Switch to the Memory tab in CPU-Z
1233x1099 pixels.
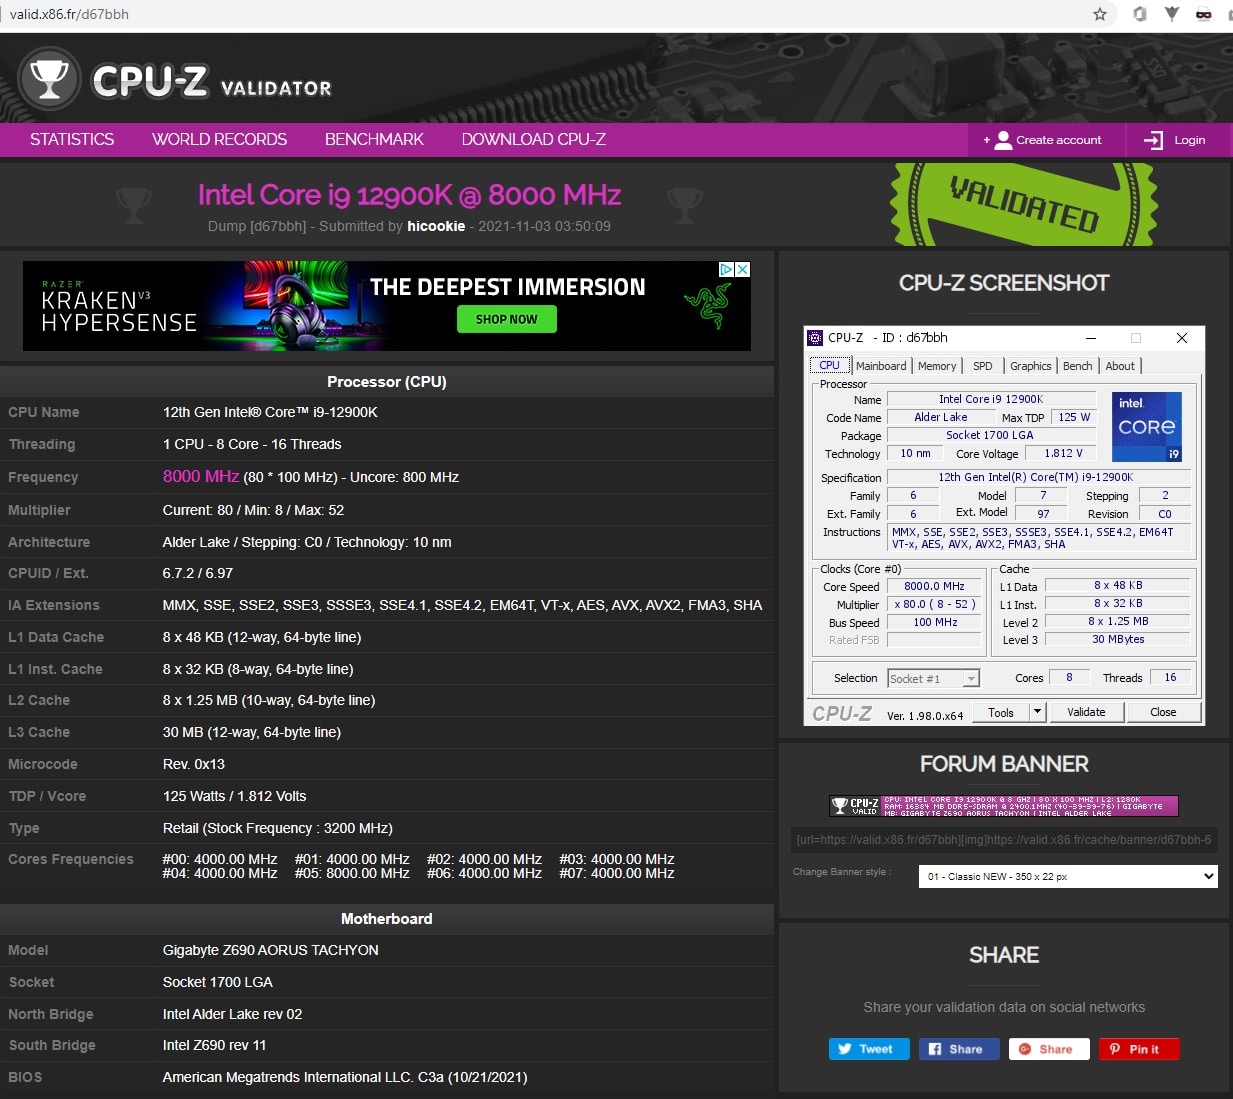(x=937, y=366)
